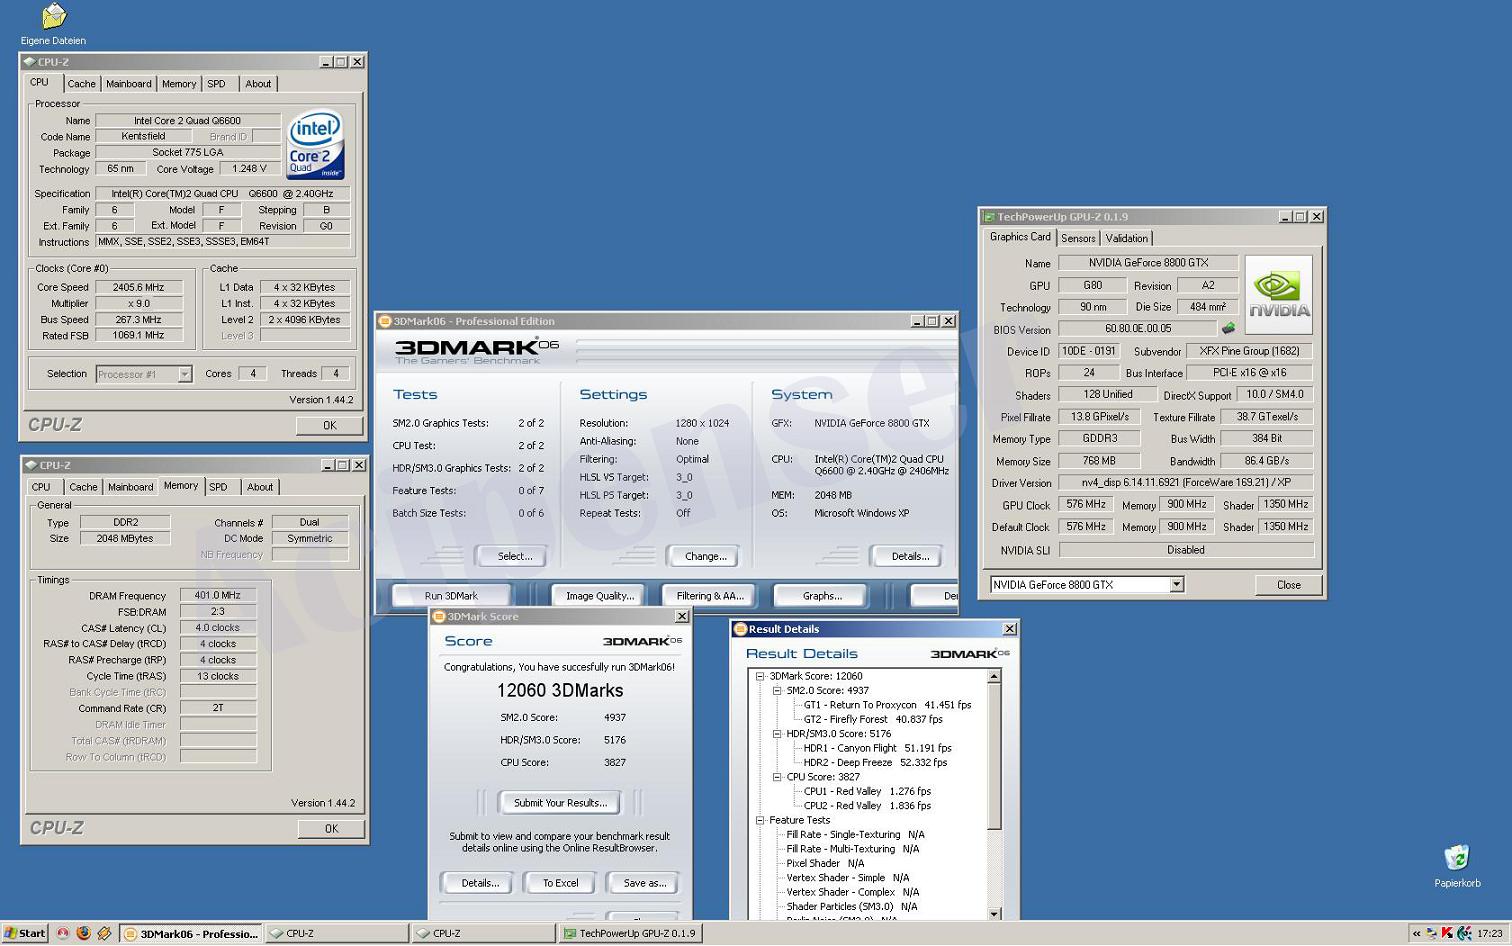Activate the first CPU-Z taskbar item
The height and width of the screenshot is (946, 1512).
click(338, 933)
